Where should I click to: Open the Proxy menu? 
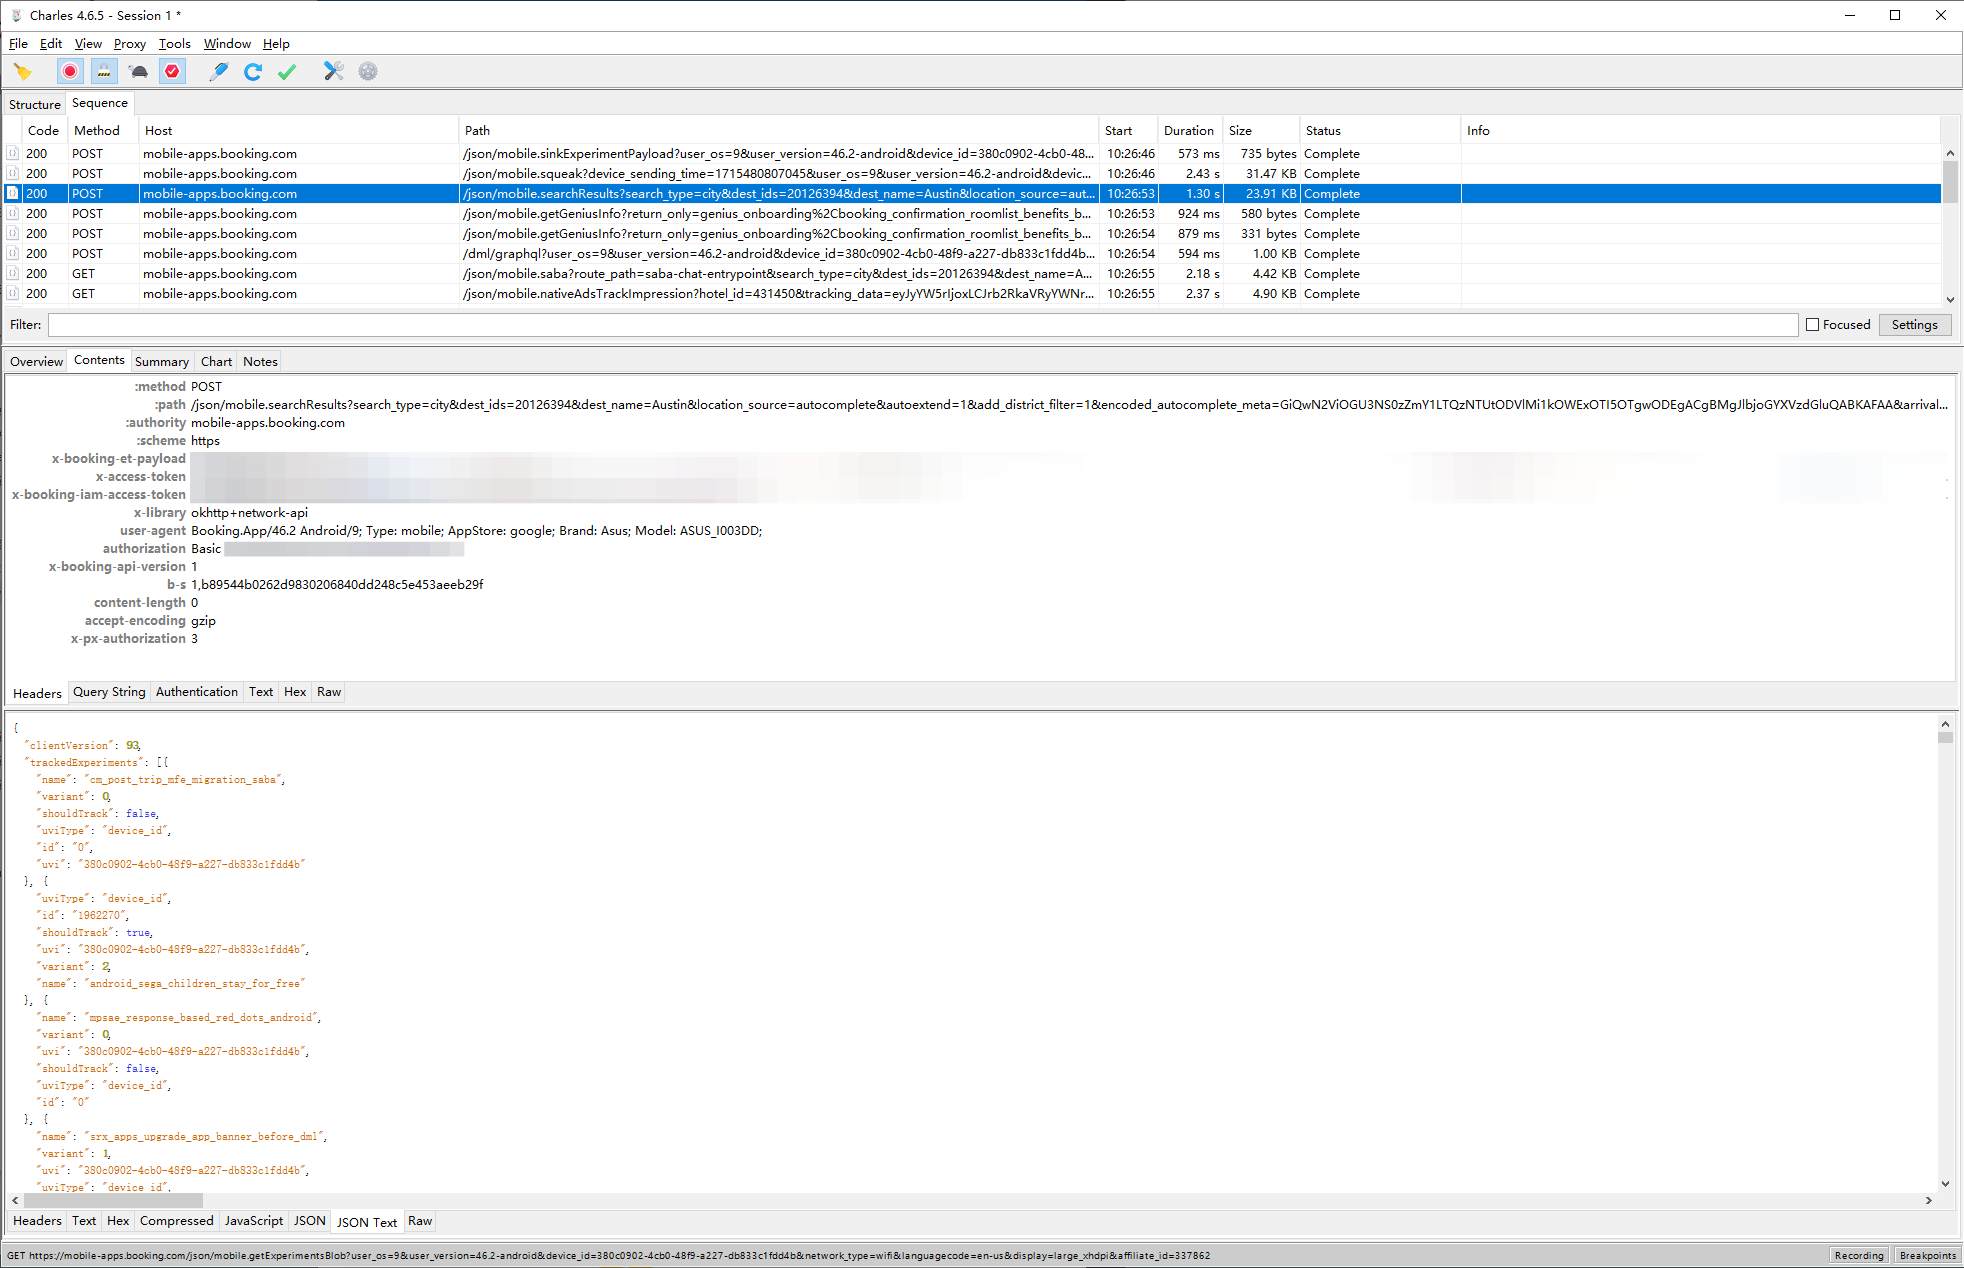tap(129, 44)
